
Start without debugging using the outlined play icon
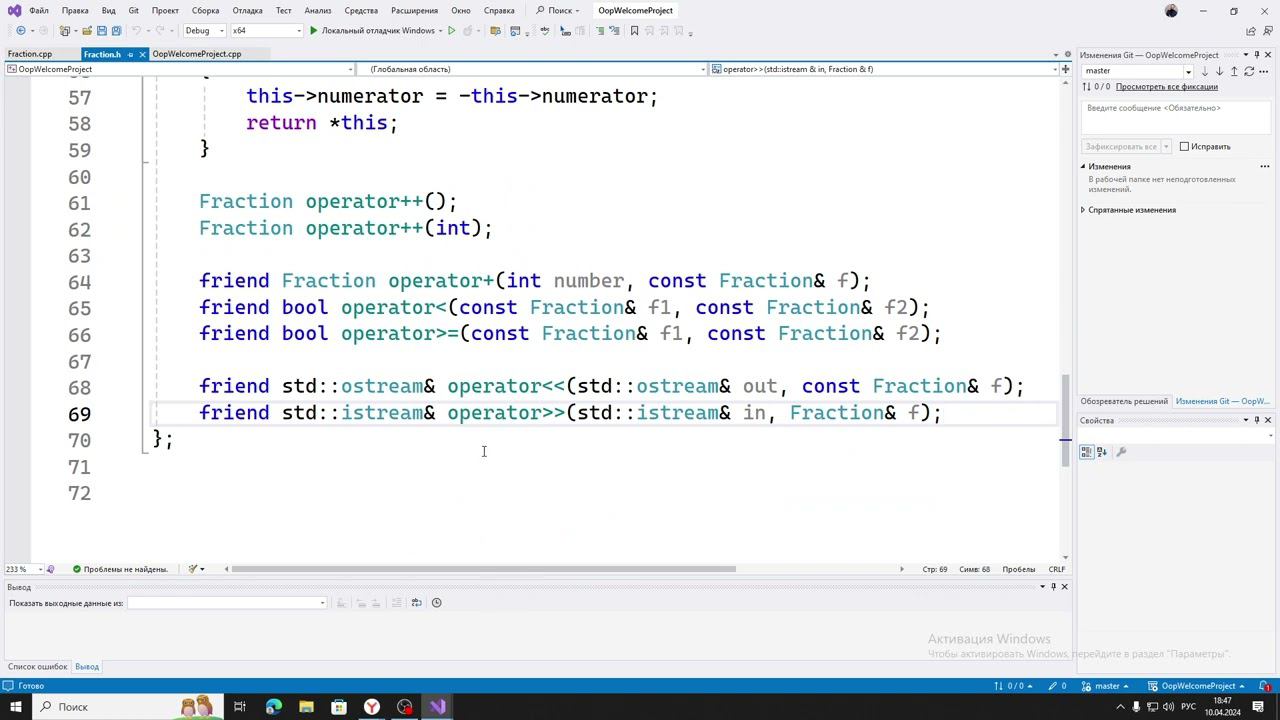[x=451, y=31]
